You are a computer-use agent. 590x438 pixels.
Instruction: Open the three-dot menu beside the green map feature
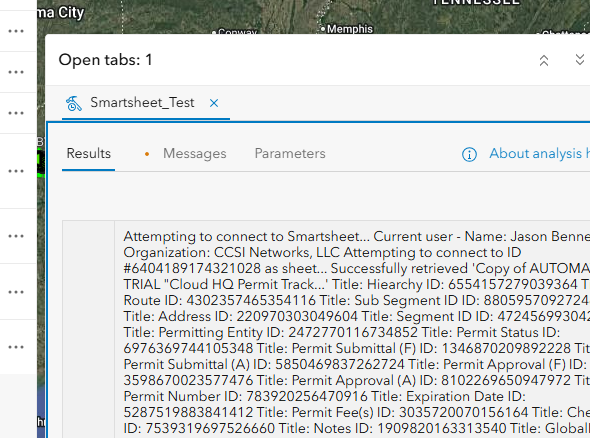[x=16, y=171]
